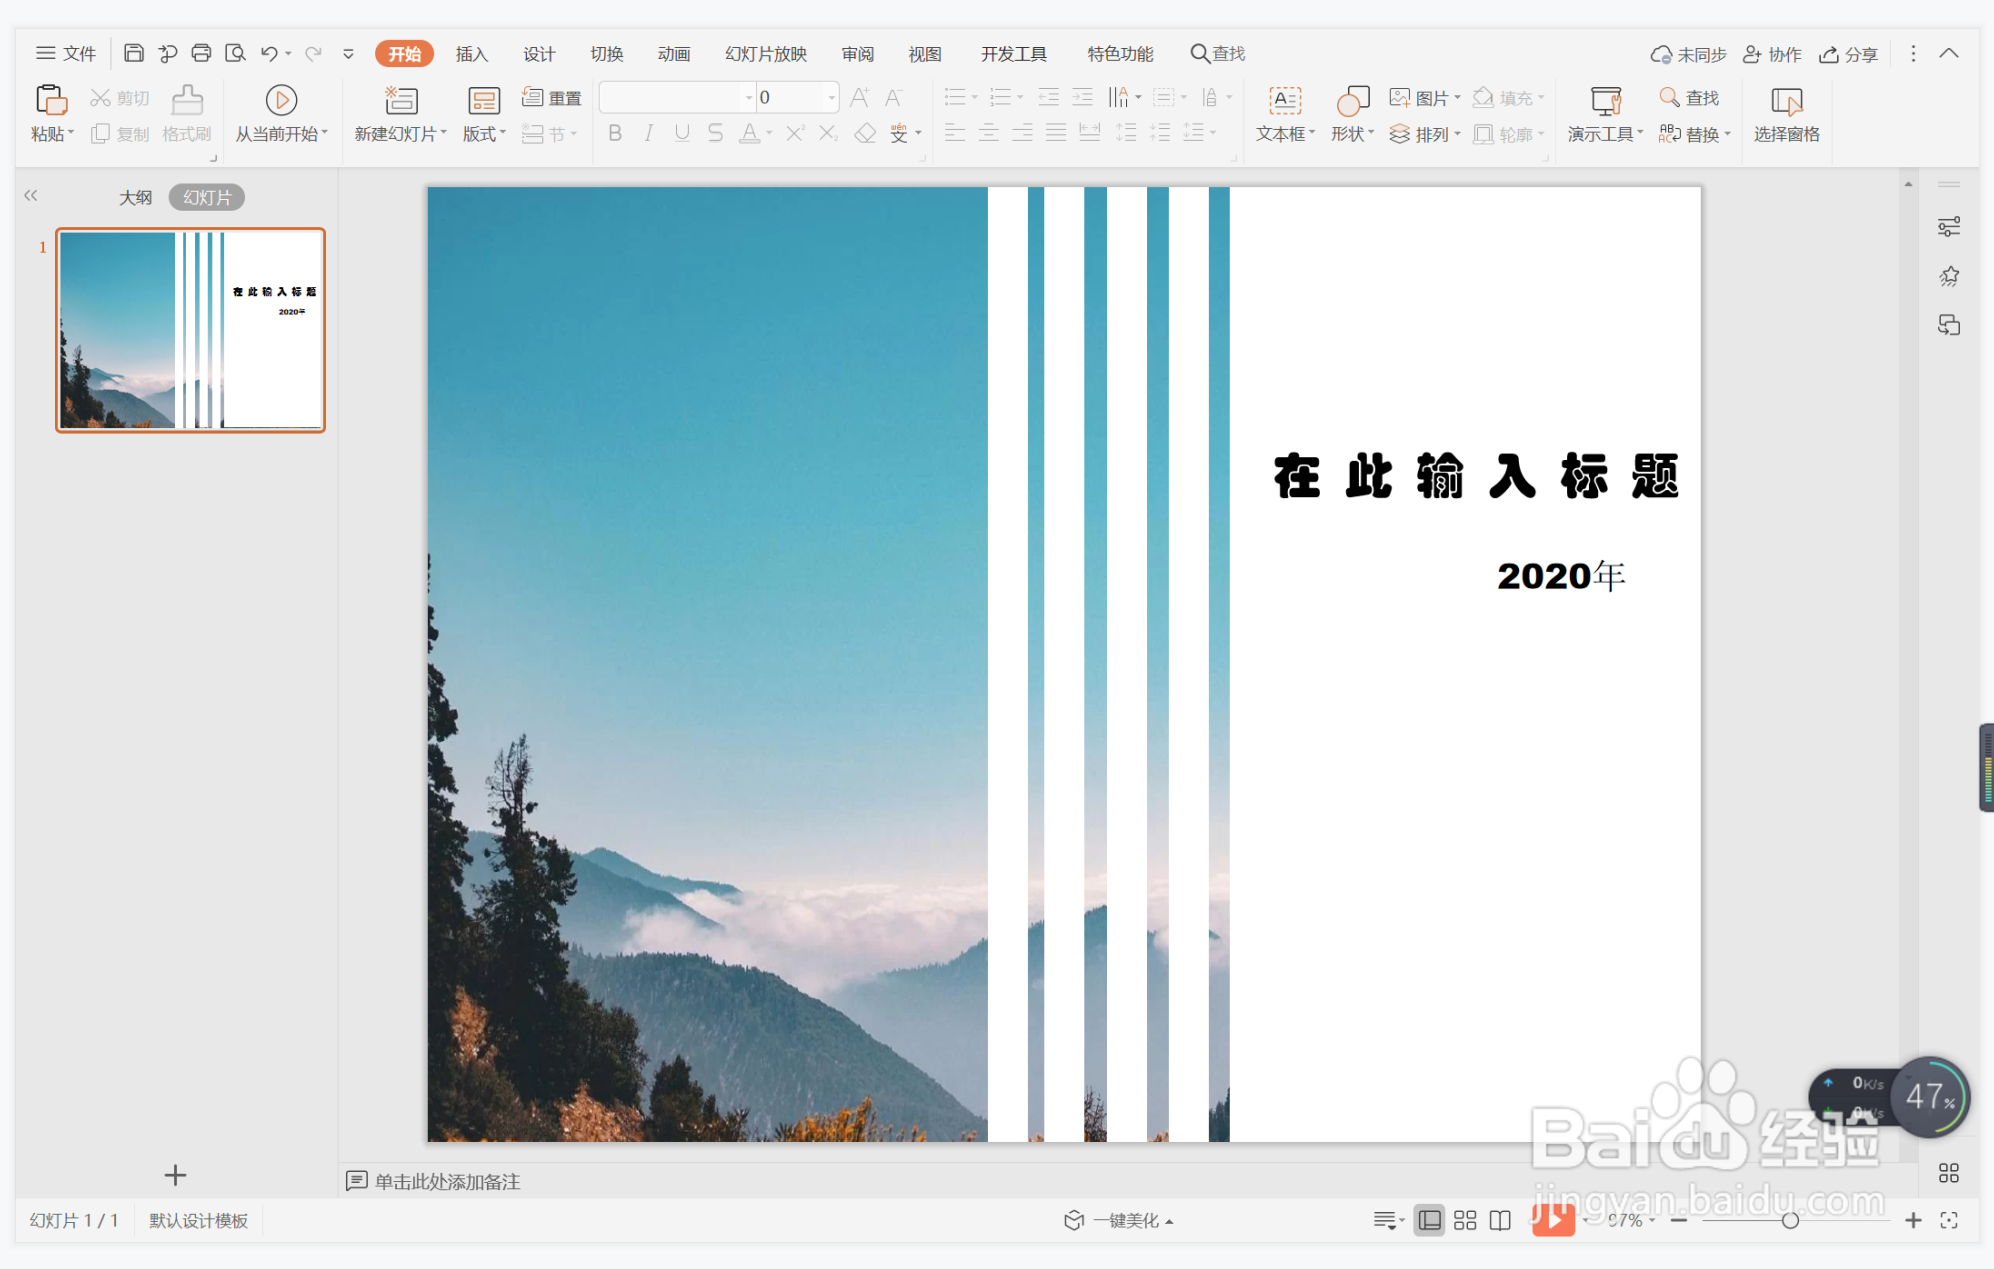Click the 分享 share button
The image size is (1994, 1269).
[1848, 54]
